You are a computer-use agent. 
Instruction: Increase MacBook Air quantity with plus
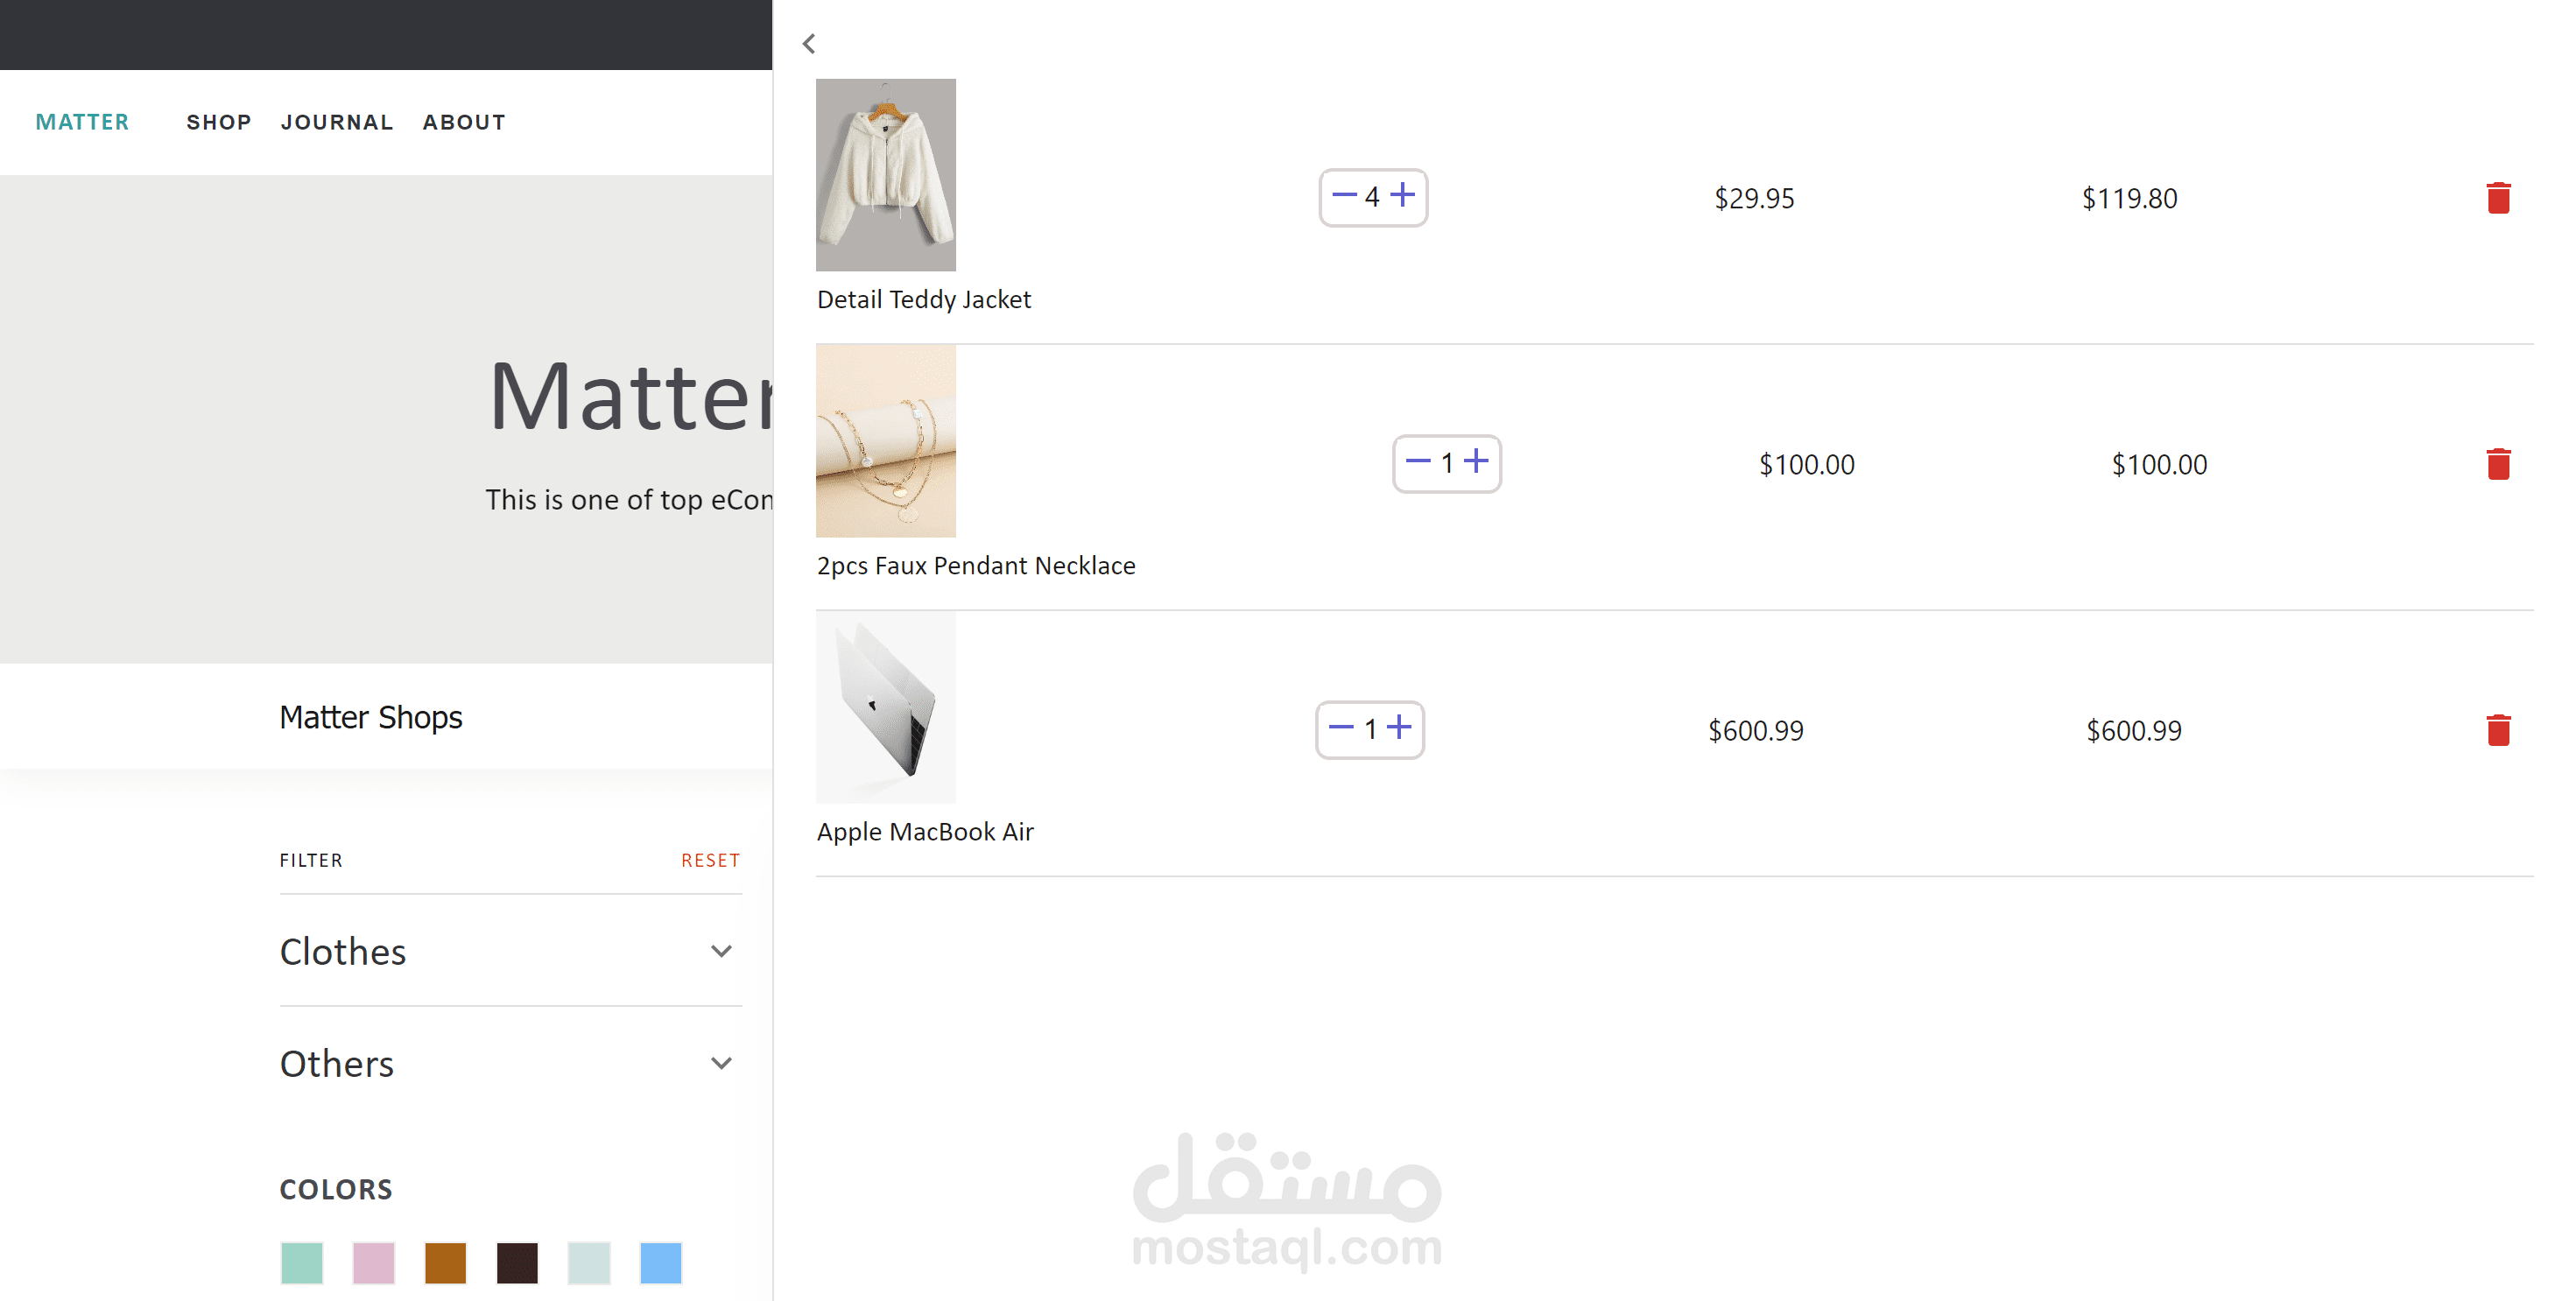(1400, 727)
